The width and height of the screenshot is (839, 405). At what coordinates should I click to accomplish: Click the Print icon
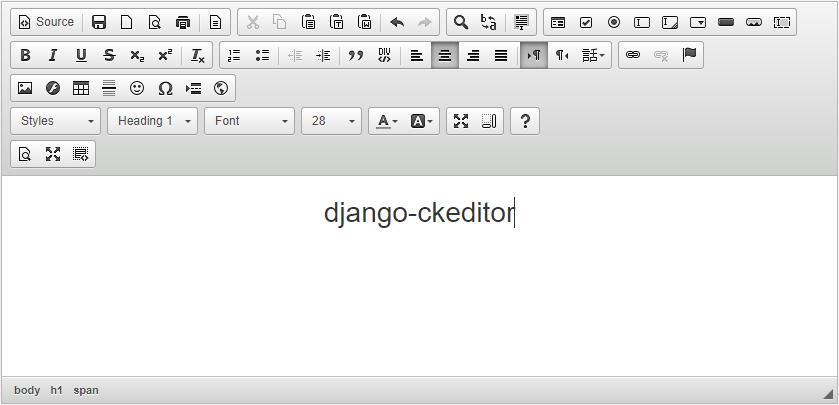pyautogui.click(x=183, y=22)
